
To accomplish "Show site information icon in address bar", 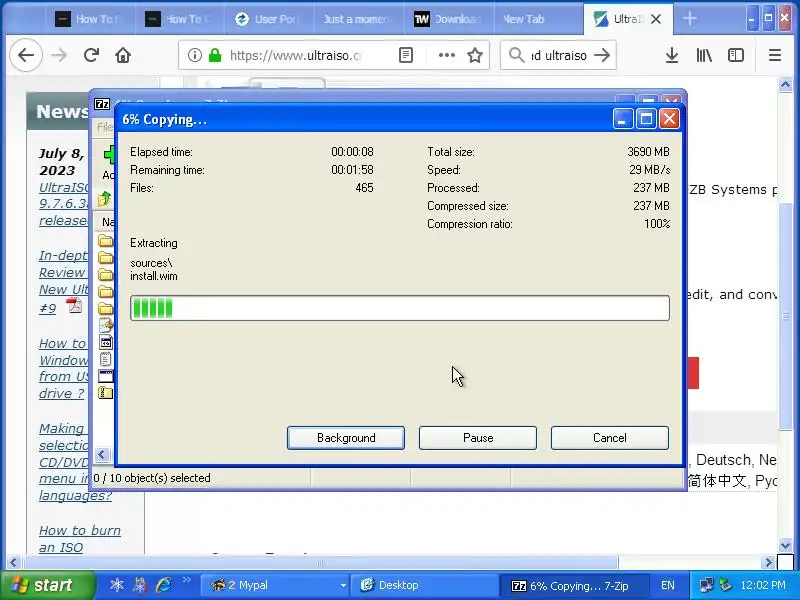I will pyautogui.click(x=194, y=55).
